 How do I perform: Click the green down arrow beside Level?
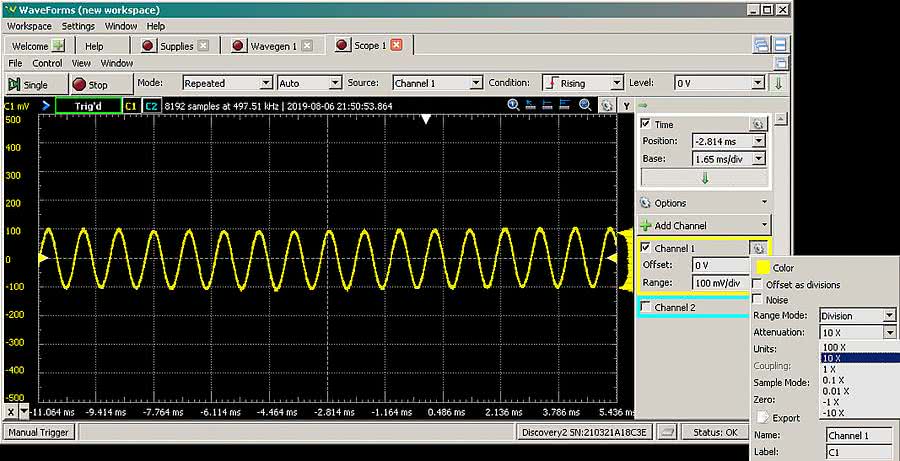point(778,83)
